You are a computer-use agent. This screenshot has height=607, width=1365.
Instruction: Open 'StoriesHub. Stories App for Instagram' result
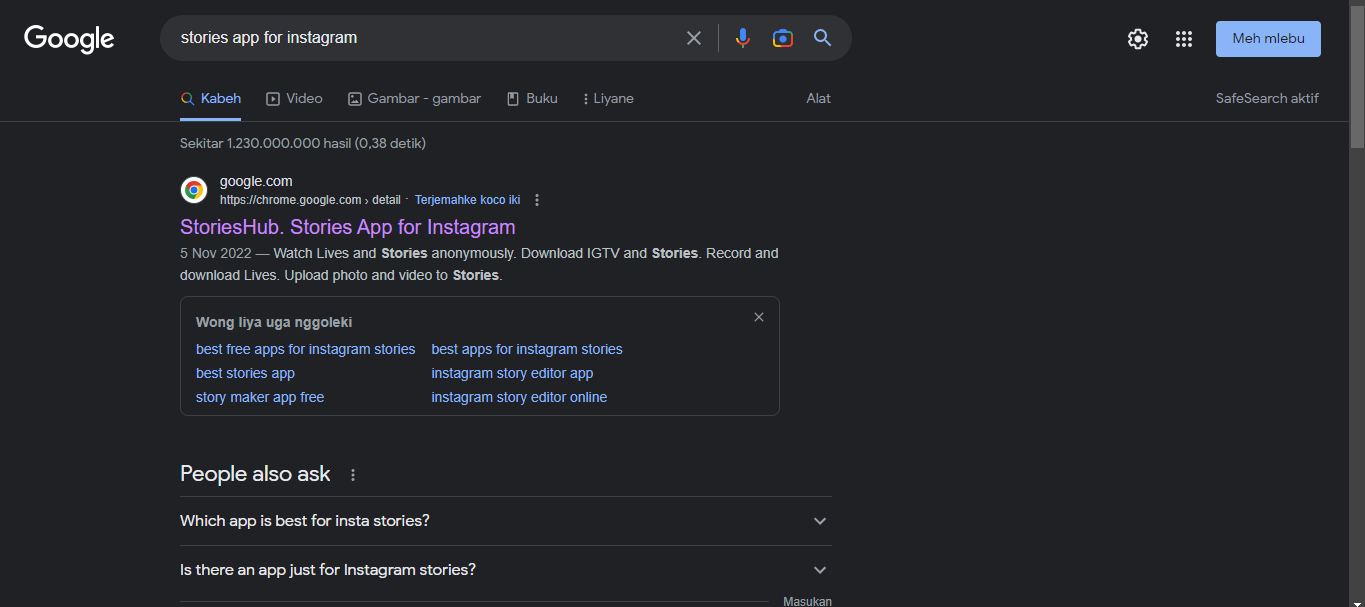[348, 227]
